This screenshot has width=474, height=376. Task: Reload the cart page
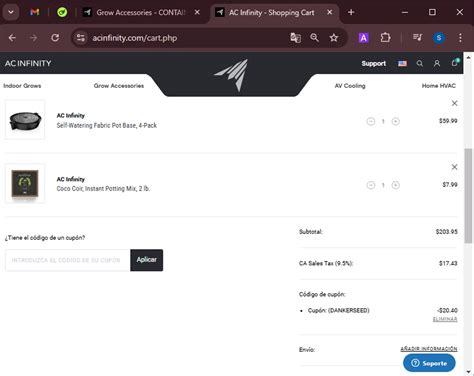tap(55, 38)
